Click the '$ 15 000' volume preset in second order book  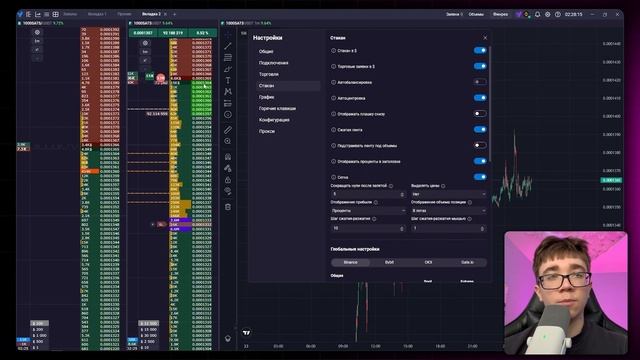pos(149,329)
